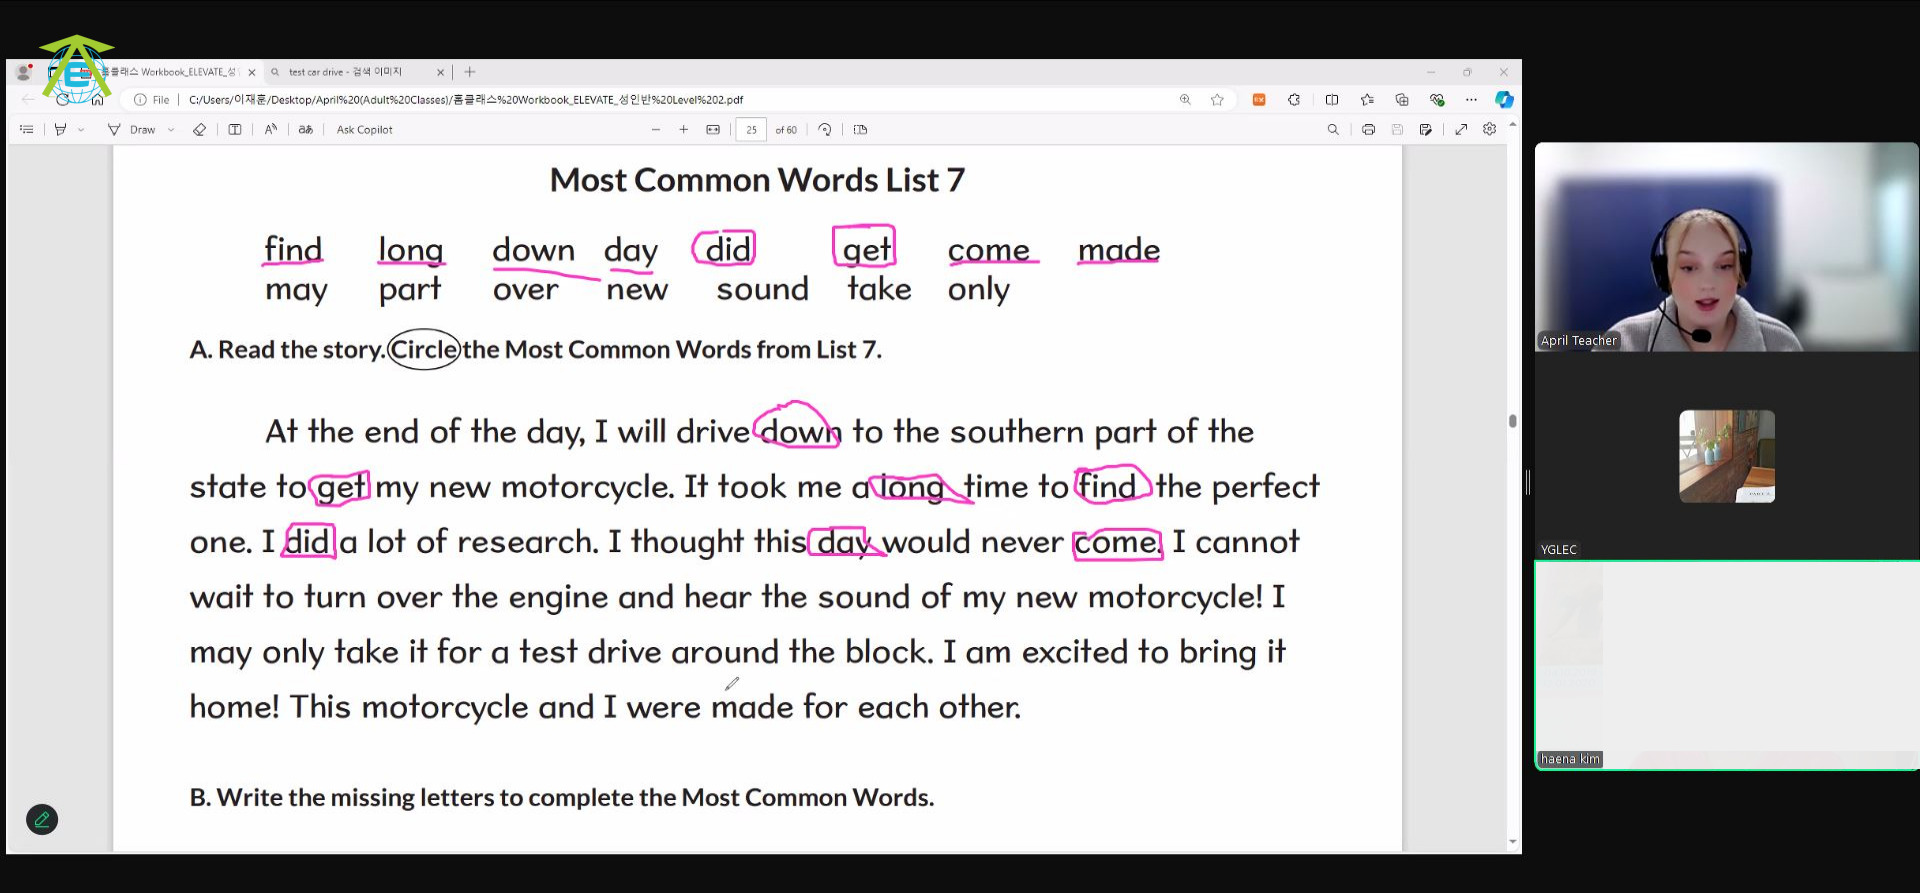Image resolution: width=1920 pixels, height=893 pixels.
Task: Select the Erase tool
Action: point(199,130)
